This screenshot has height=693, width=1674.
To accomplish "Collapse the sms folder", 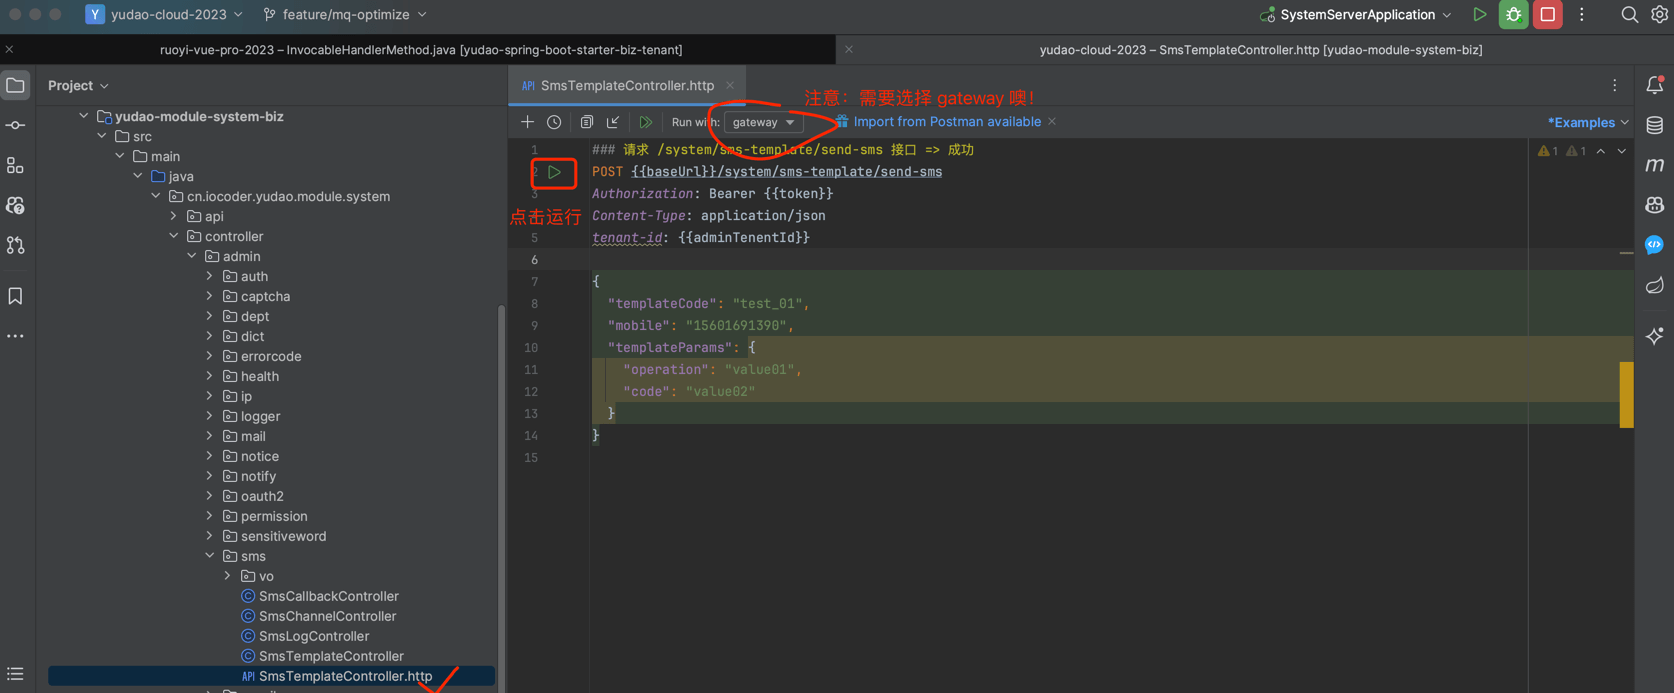I will pos(210,556).
